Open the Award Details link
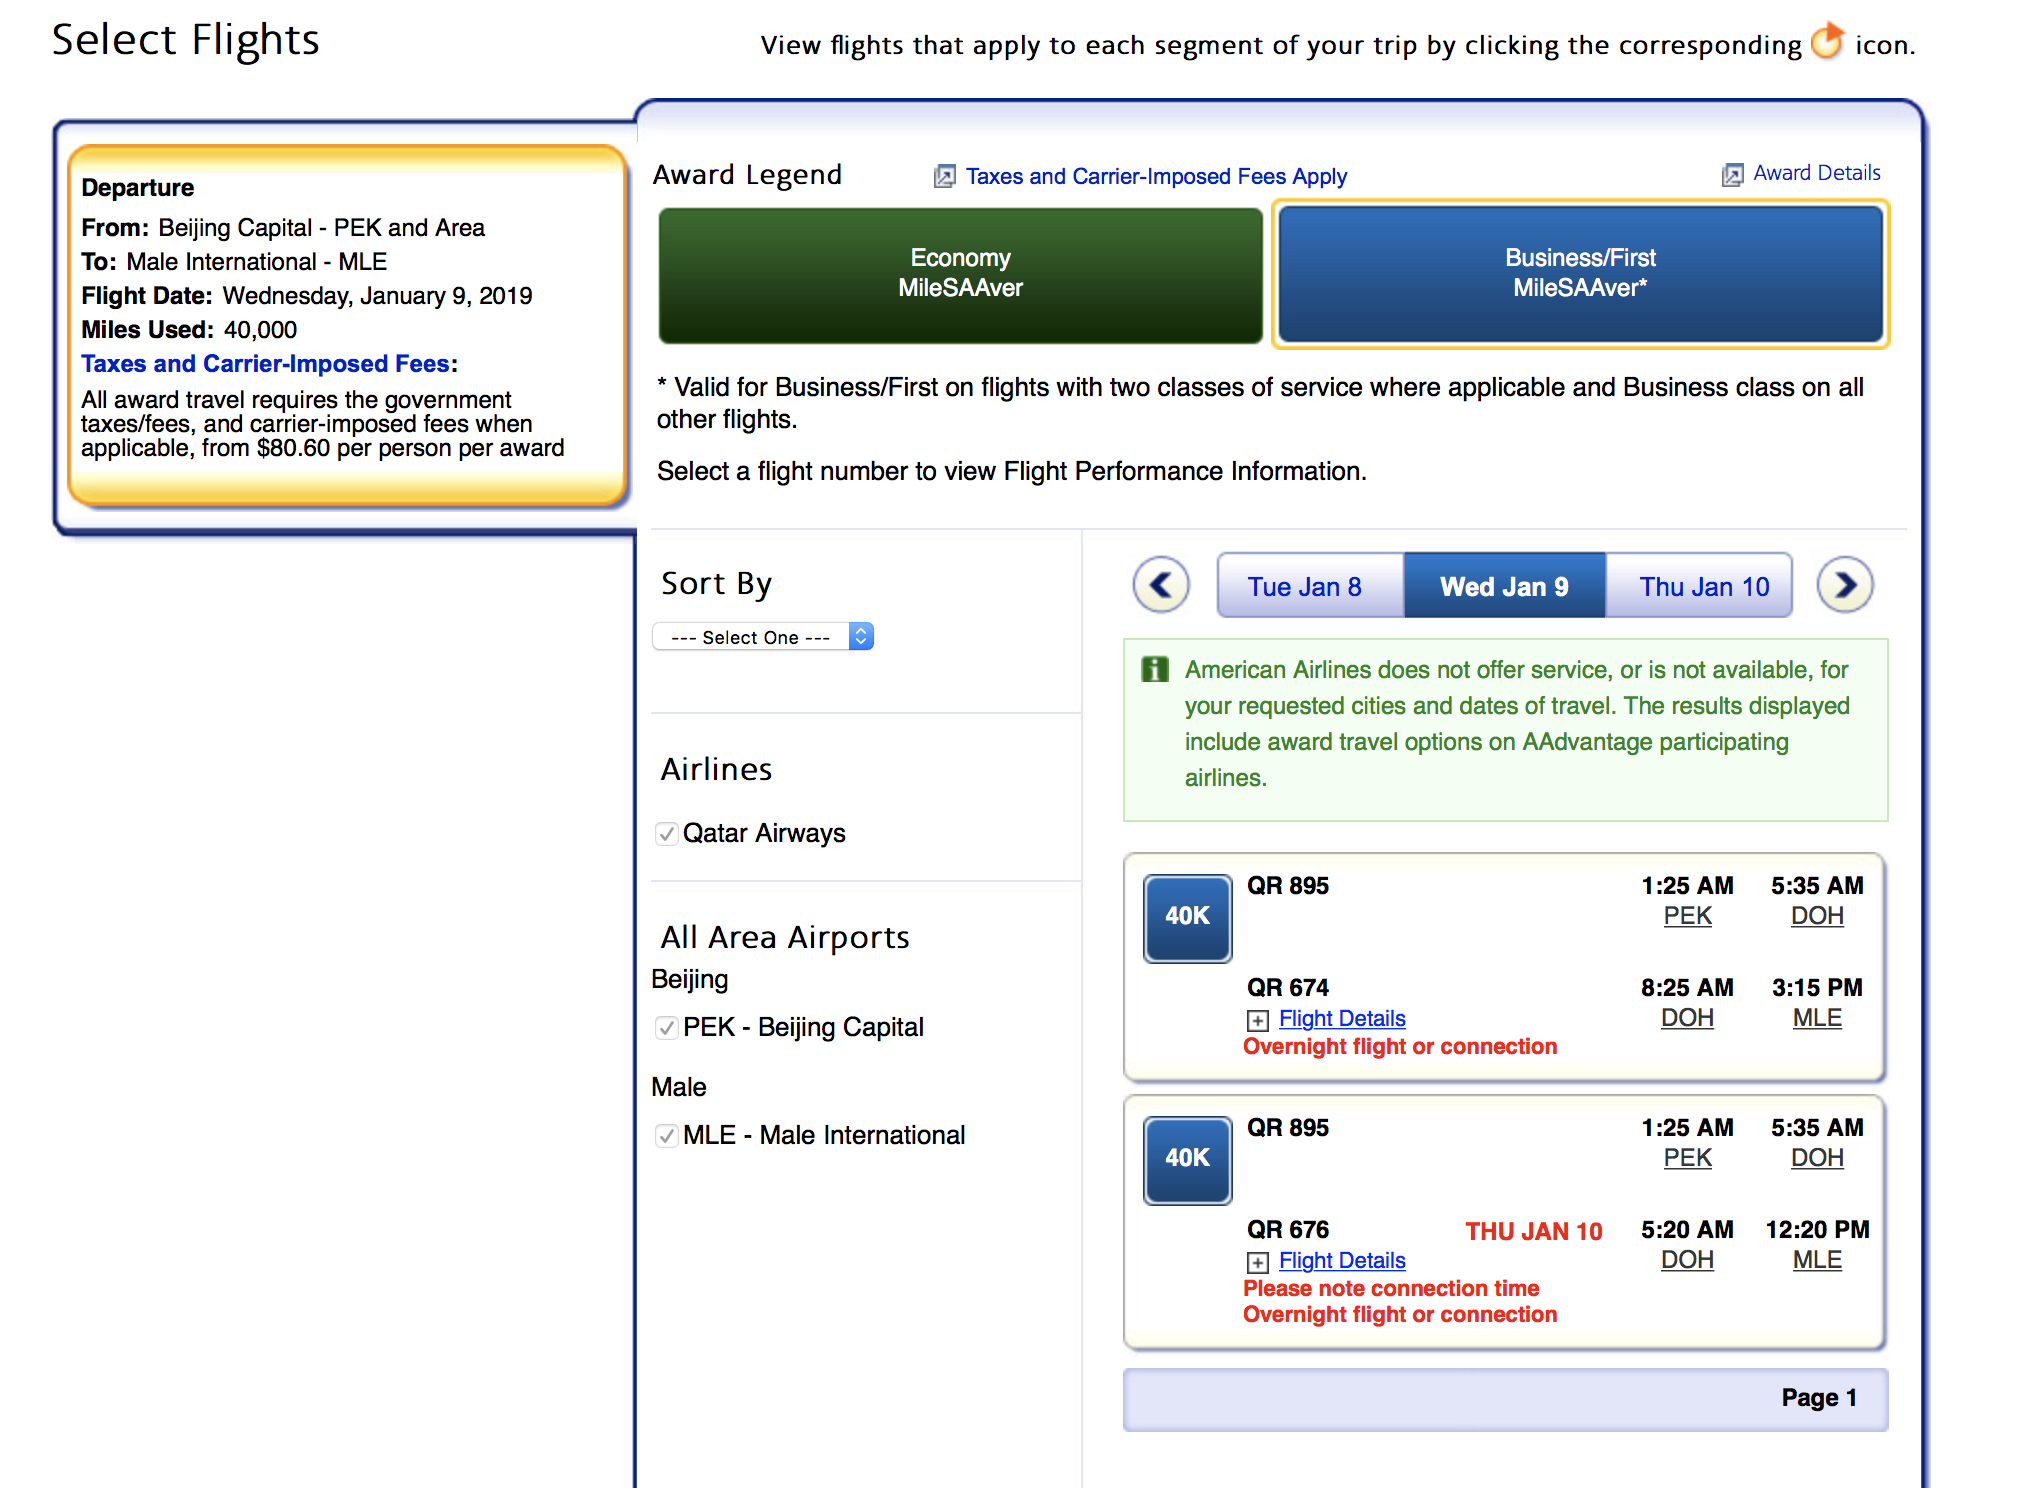This screenshot has width=2020, height=1488. [1817, 173]
